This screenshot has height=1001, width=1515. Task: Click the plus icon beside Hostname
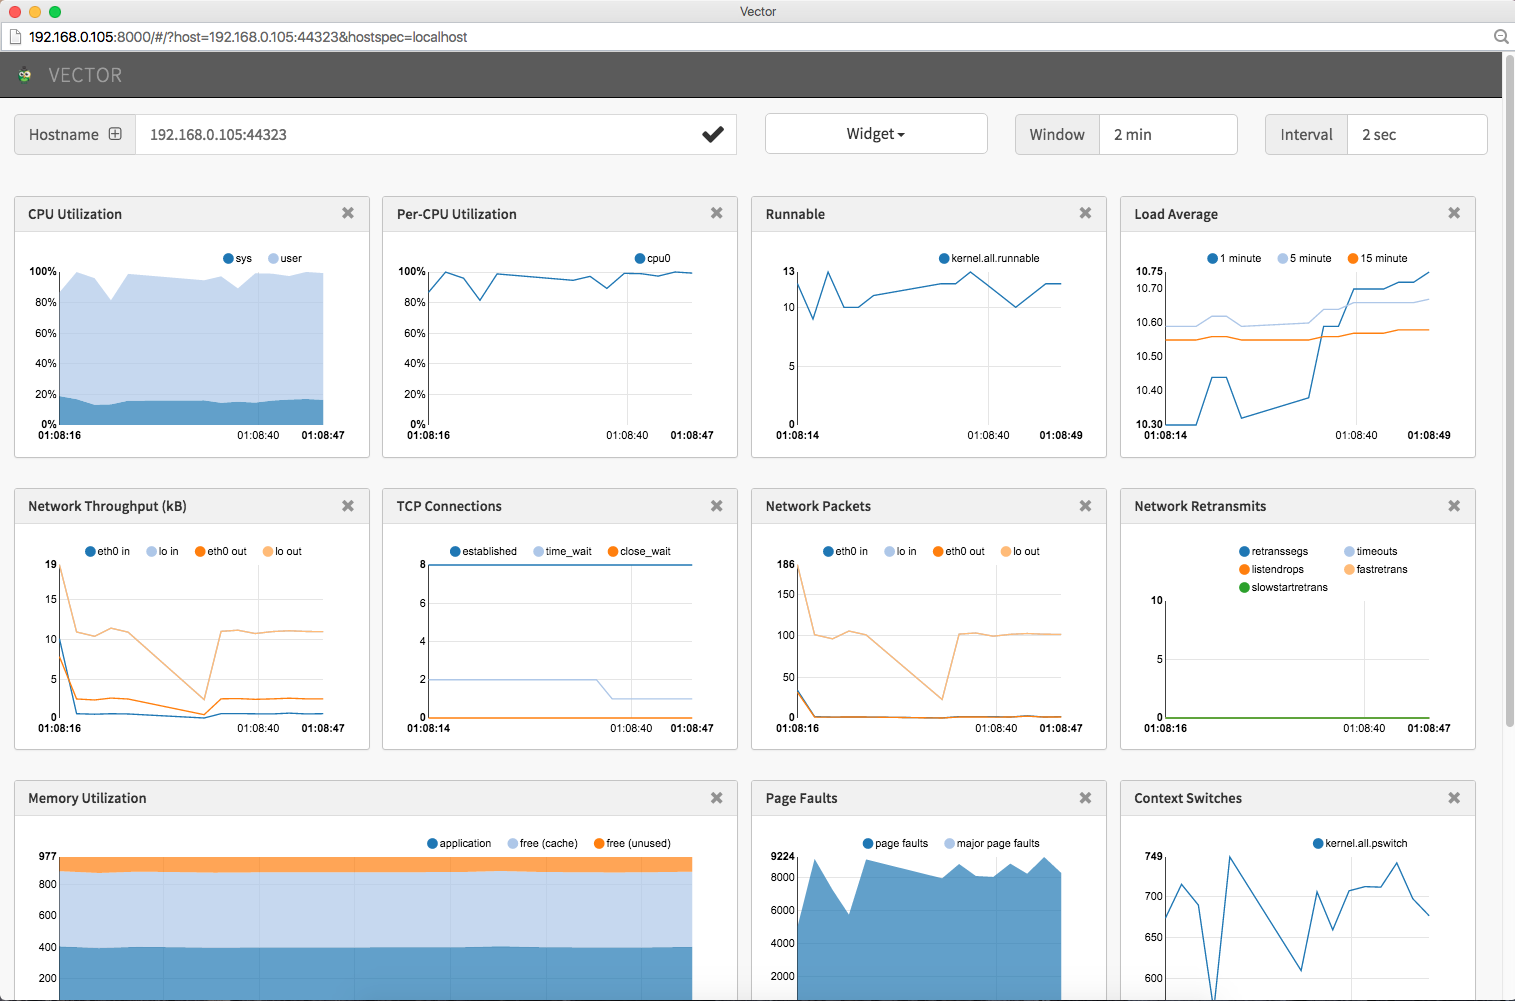tap(115, 134)
